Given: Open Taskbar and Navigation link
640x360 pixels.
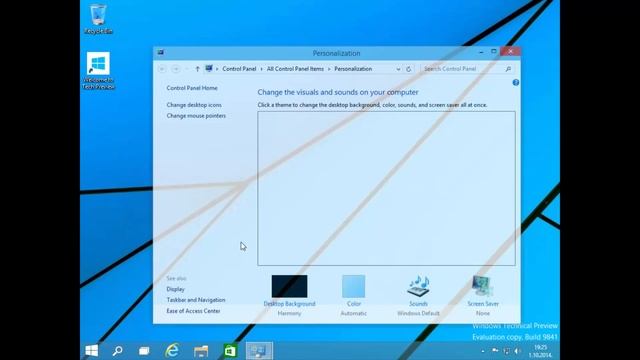Looking at the screenshot, I should point(196,300).
